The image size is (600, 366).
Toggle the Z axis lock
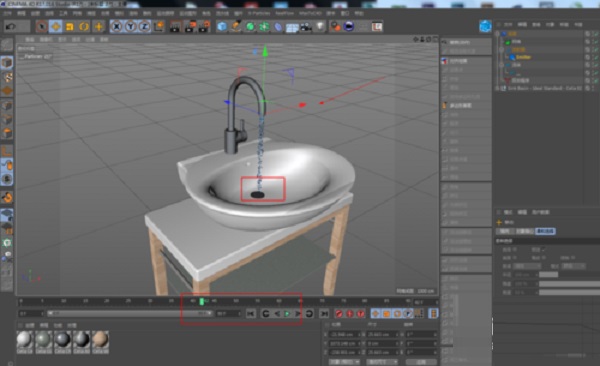[144, 26]
